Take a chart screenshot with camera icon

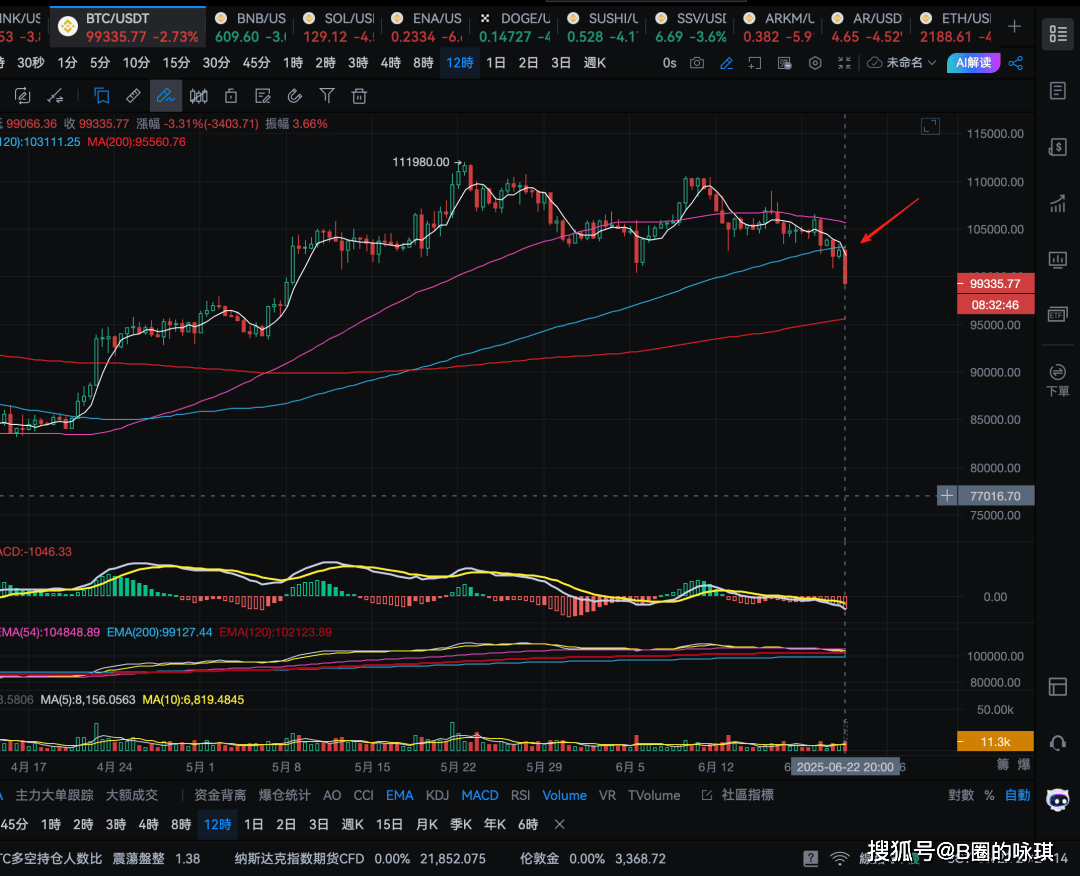point(697,63)
